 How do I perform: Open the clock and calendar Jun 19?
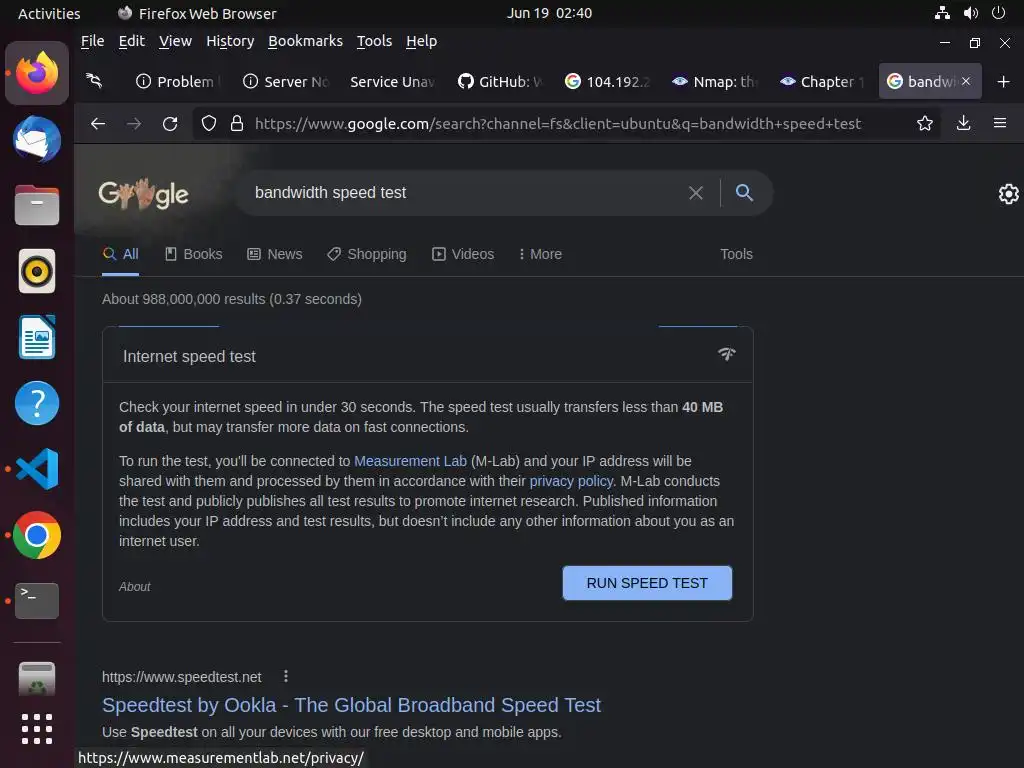point(549,13)
